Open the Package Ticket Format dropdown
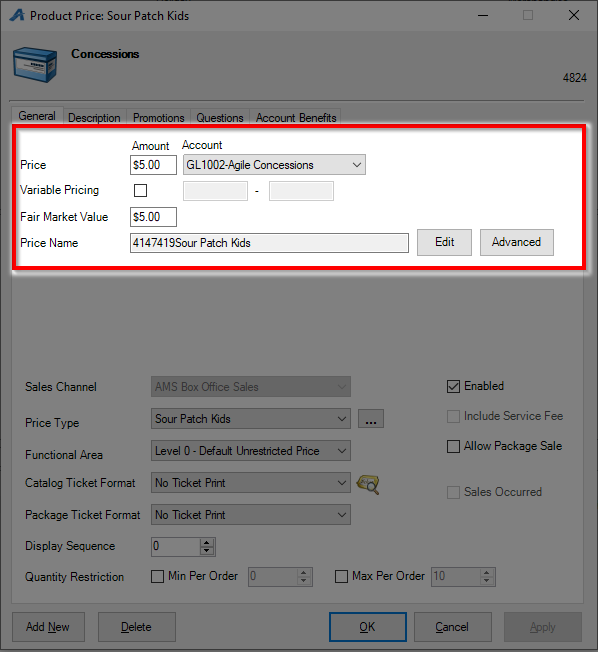The width and height of the screenshot is (598, 652). (x=251, y=515)
